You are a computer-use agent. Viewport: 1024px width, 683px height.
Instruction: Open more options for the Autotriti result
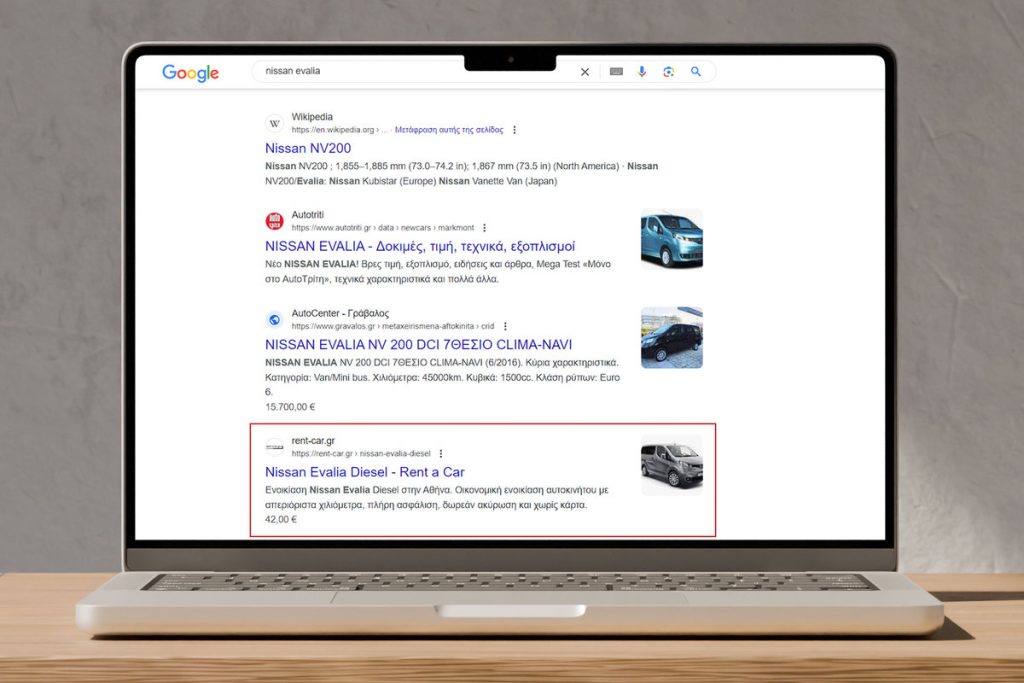pyautogui.click(x=485, y=228)
